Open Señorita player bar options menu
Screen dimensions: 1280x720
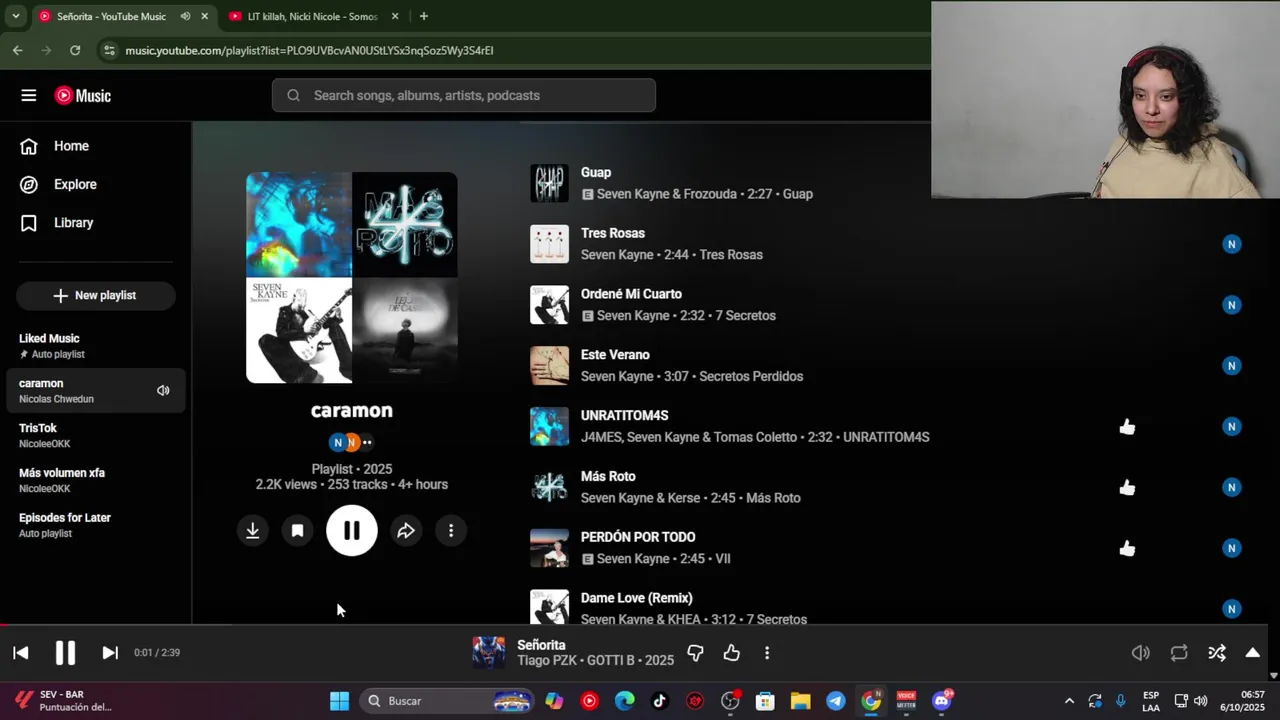click(767, 653)
